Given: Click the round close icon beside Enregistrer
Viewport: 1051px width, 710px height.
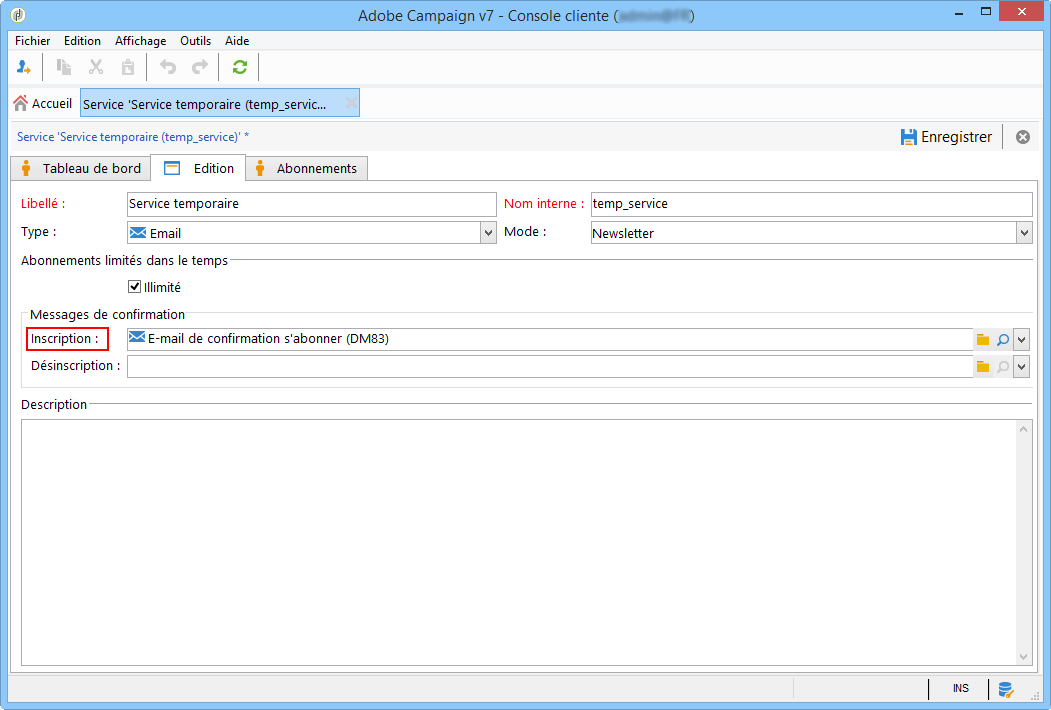Looking at the screenshot, I should (1023, 137).
